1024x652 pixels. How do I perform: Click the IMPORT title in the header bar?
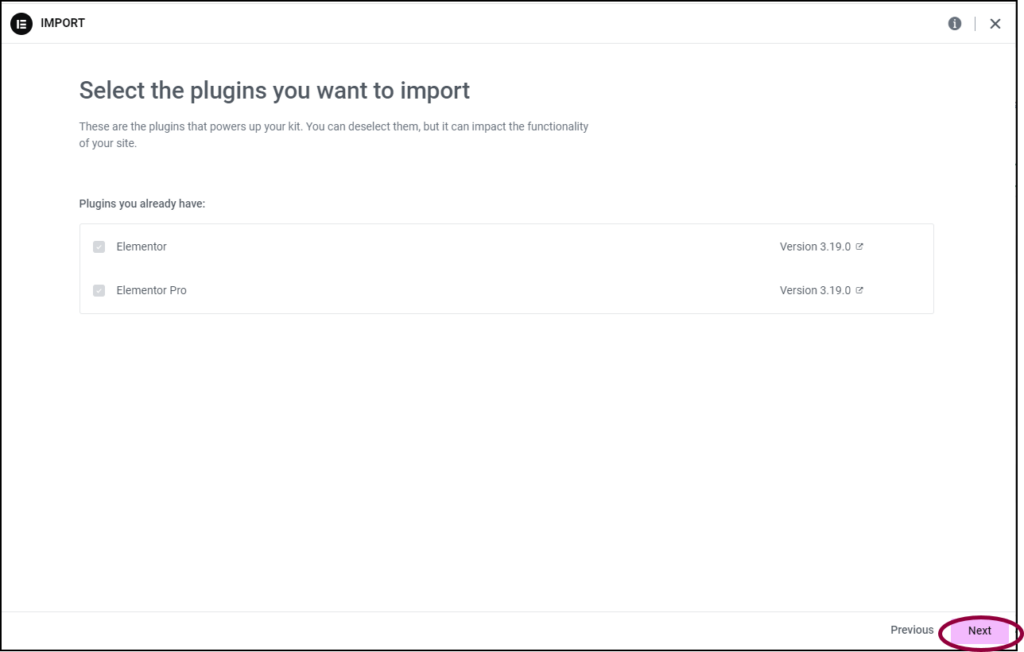point(63,23)
